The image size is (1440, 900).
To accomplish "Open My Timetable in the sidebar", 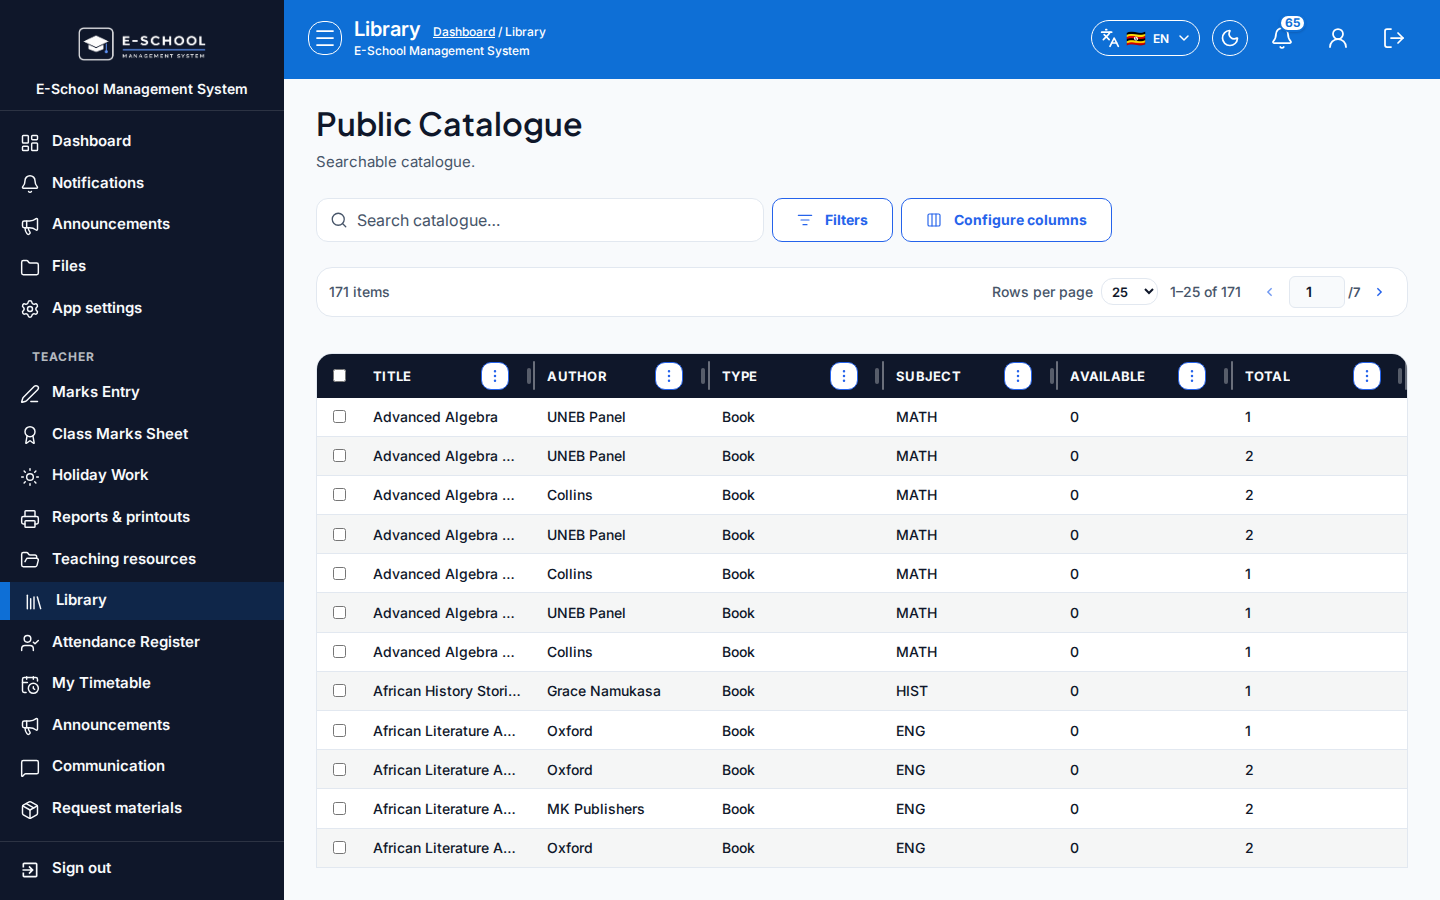I will pyautogui.click(x=142, y=683).
